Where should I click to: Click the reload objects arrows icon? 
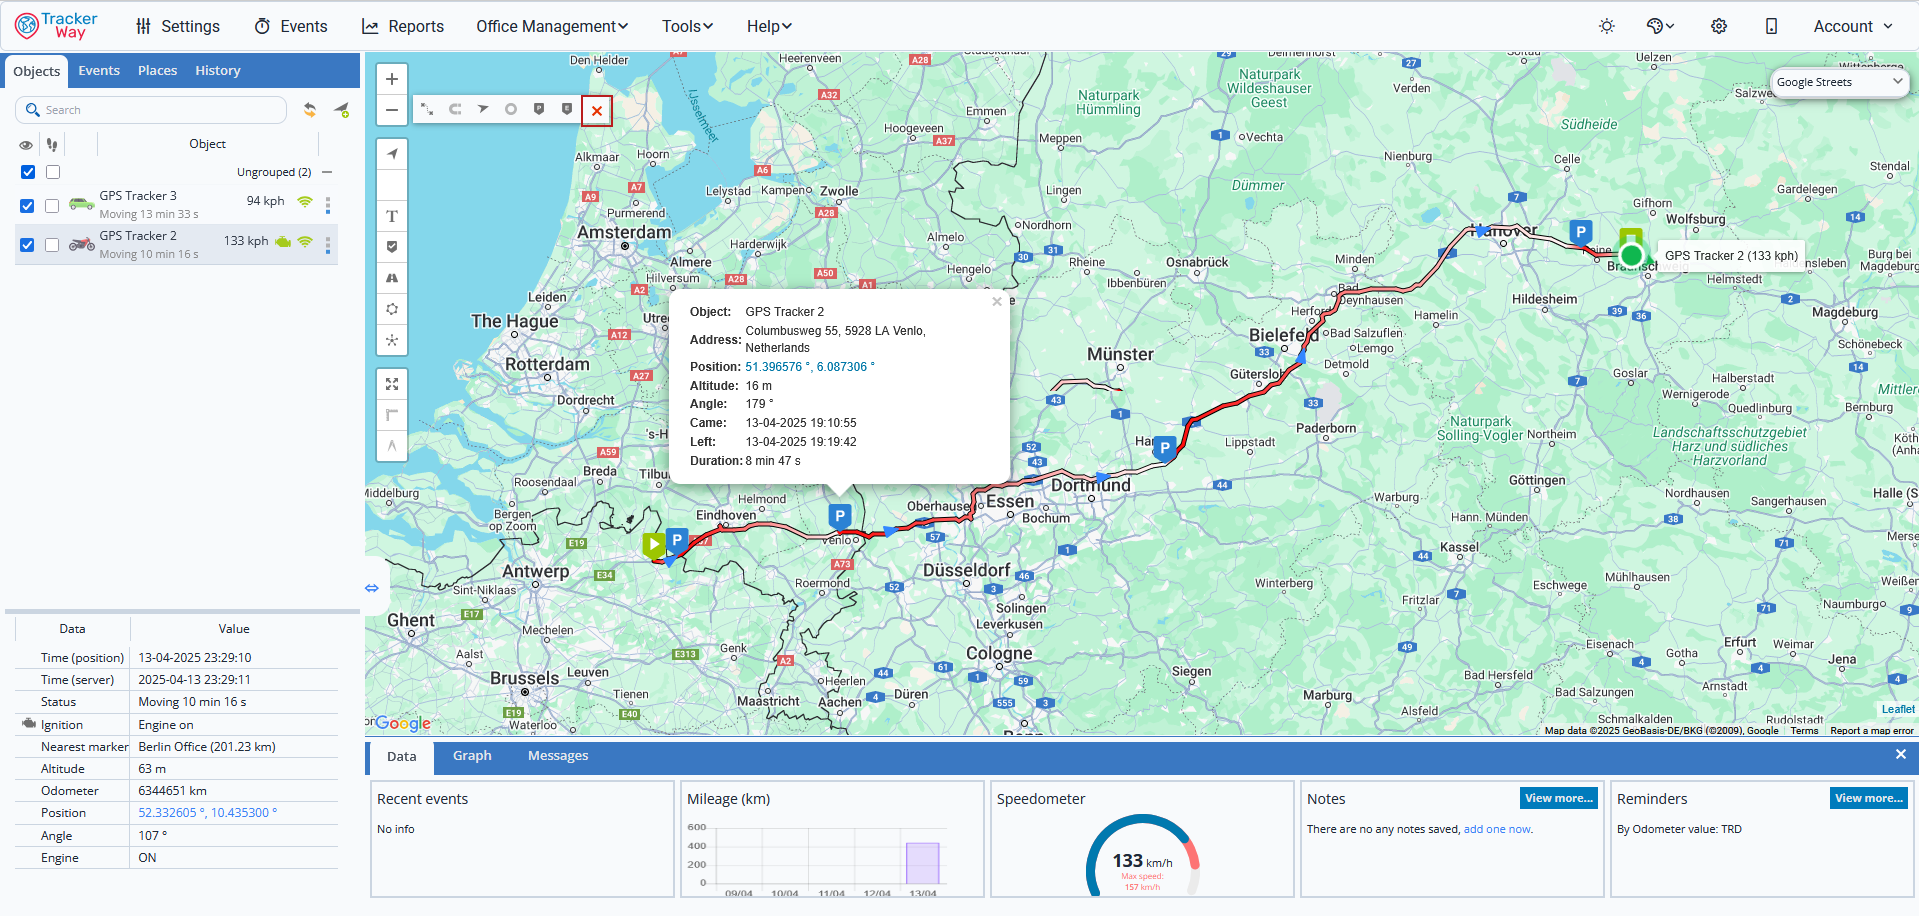tap(310, 110)
